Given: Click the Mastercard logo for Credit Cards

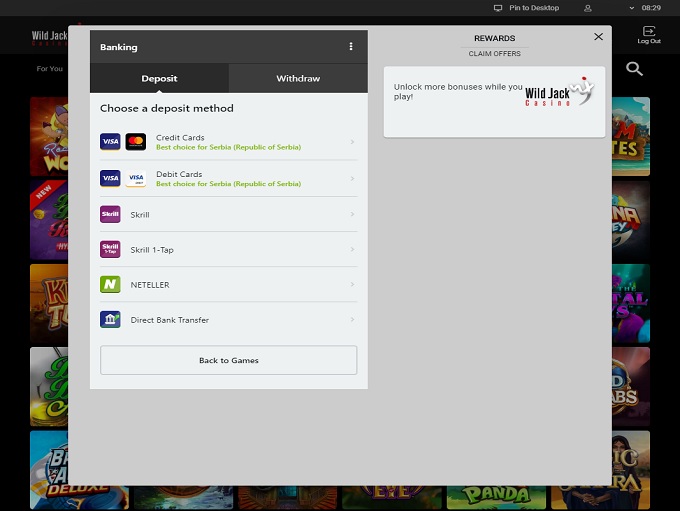Looking at the screenshot, I should [x=136, y=142].
